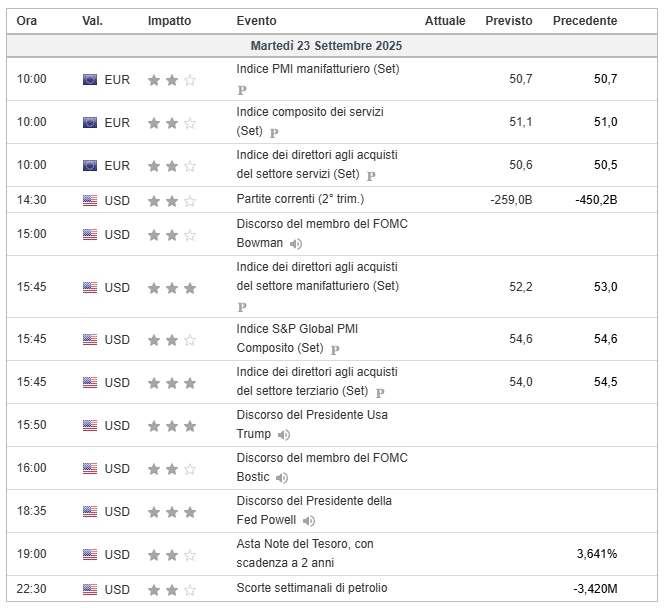Click the speaker icon beside Trump speech
Image resolution: width=666 pixels, height=608 pixels.
(x=284, y=435)
